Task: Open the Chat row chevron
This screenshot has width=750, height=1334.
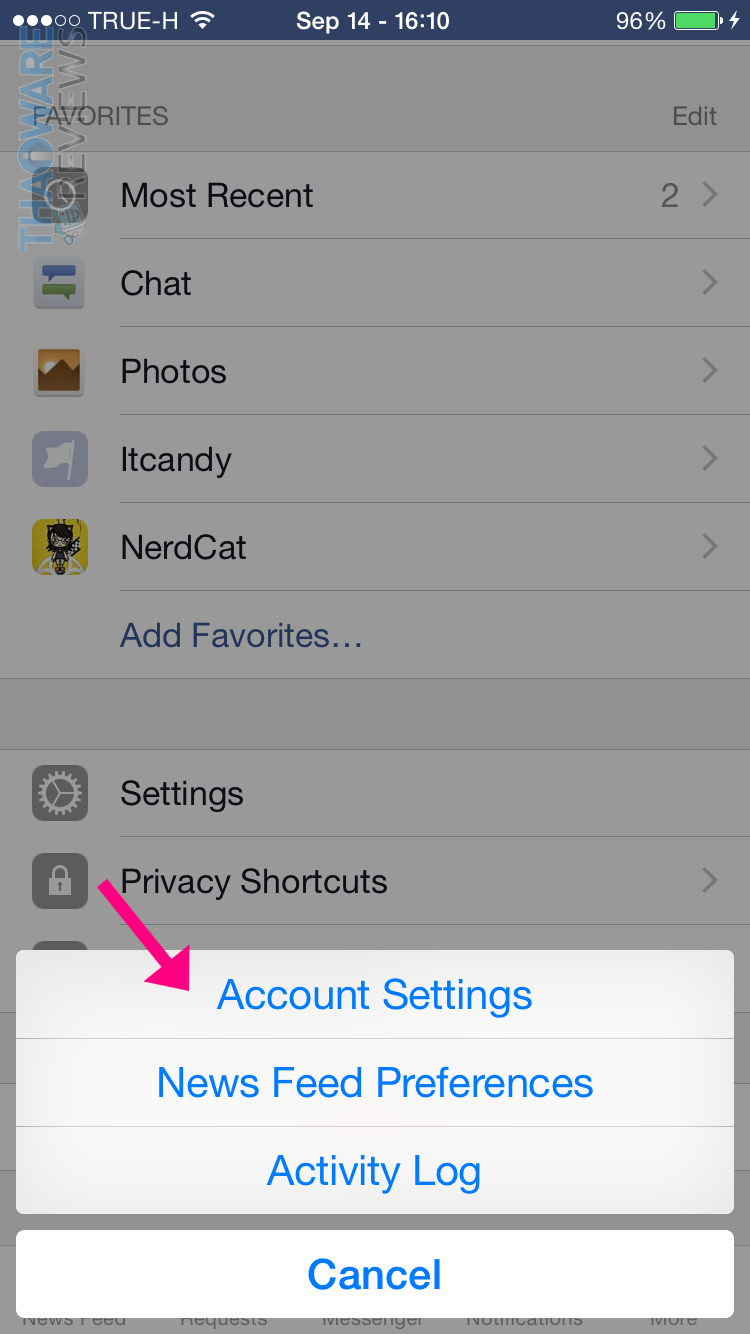Action: pos(710,283)
